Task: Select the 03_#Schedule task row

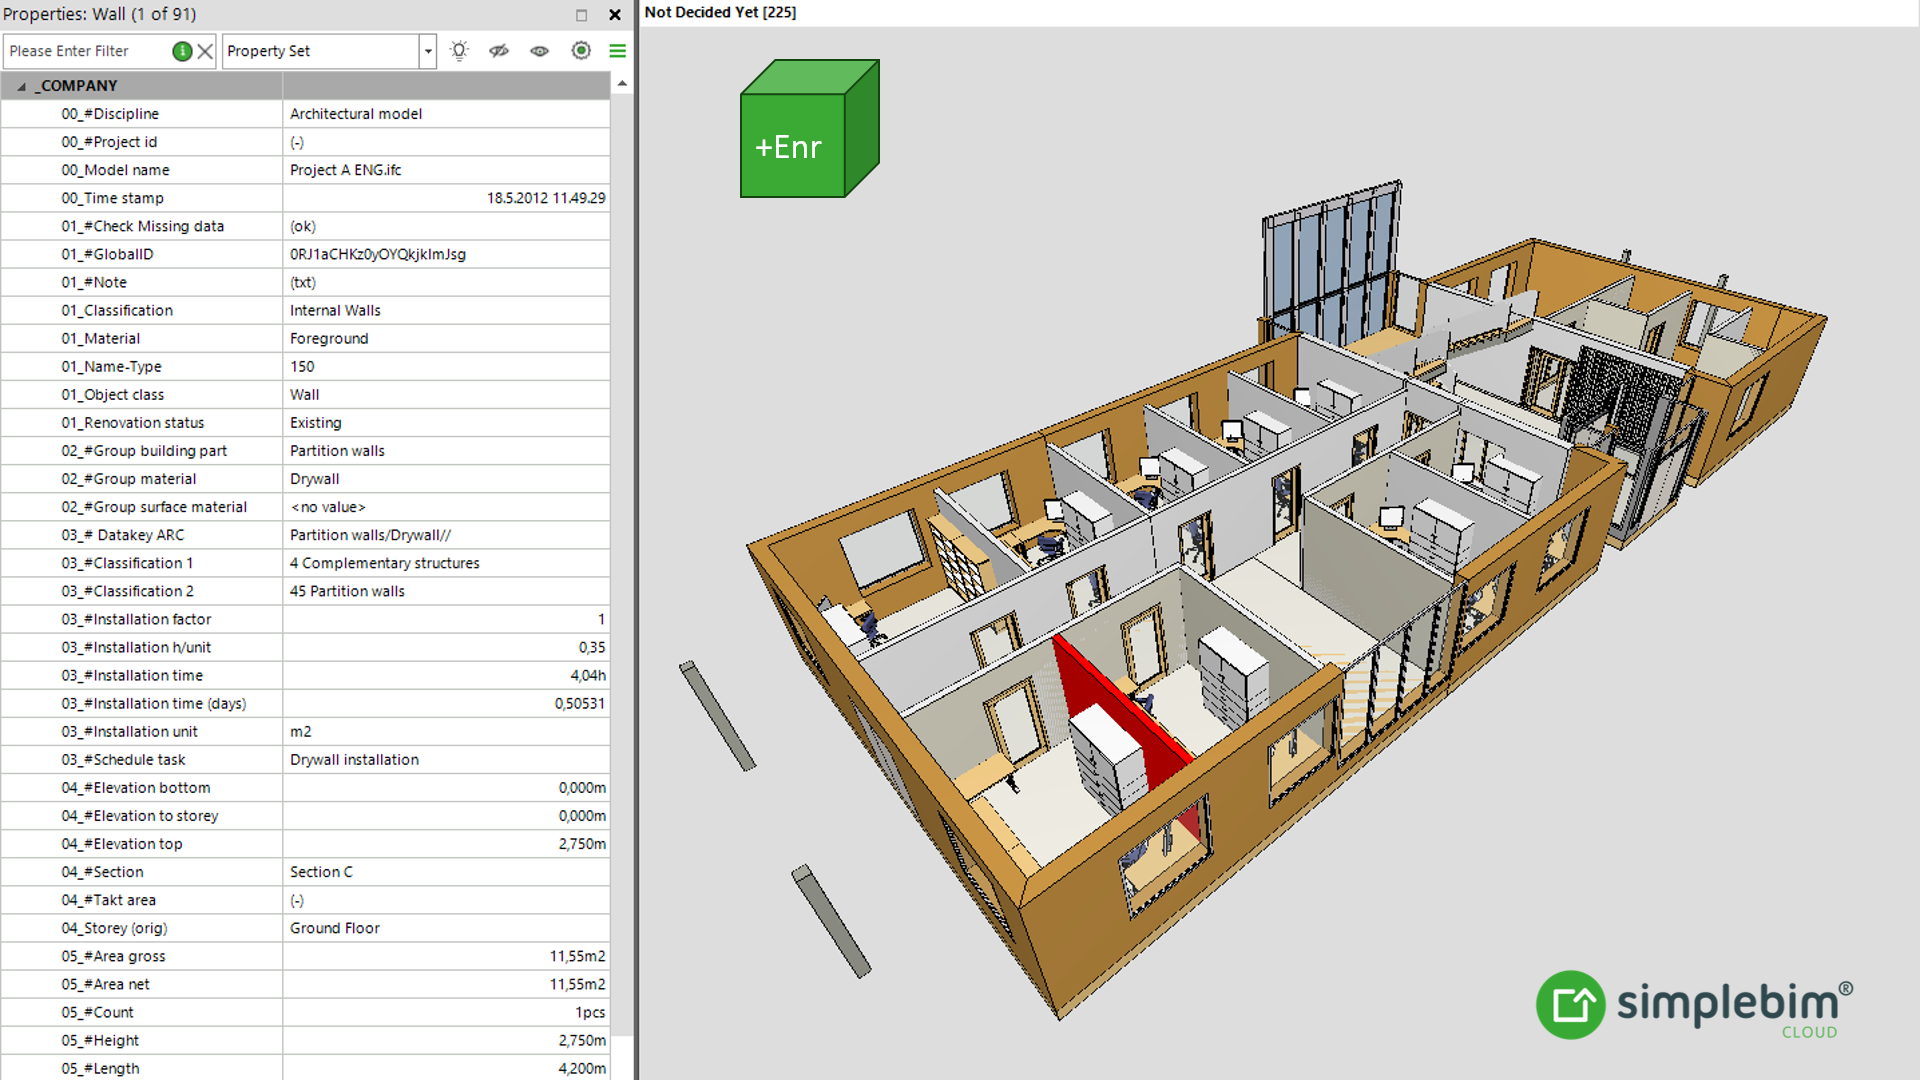Action: 123,760
